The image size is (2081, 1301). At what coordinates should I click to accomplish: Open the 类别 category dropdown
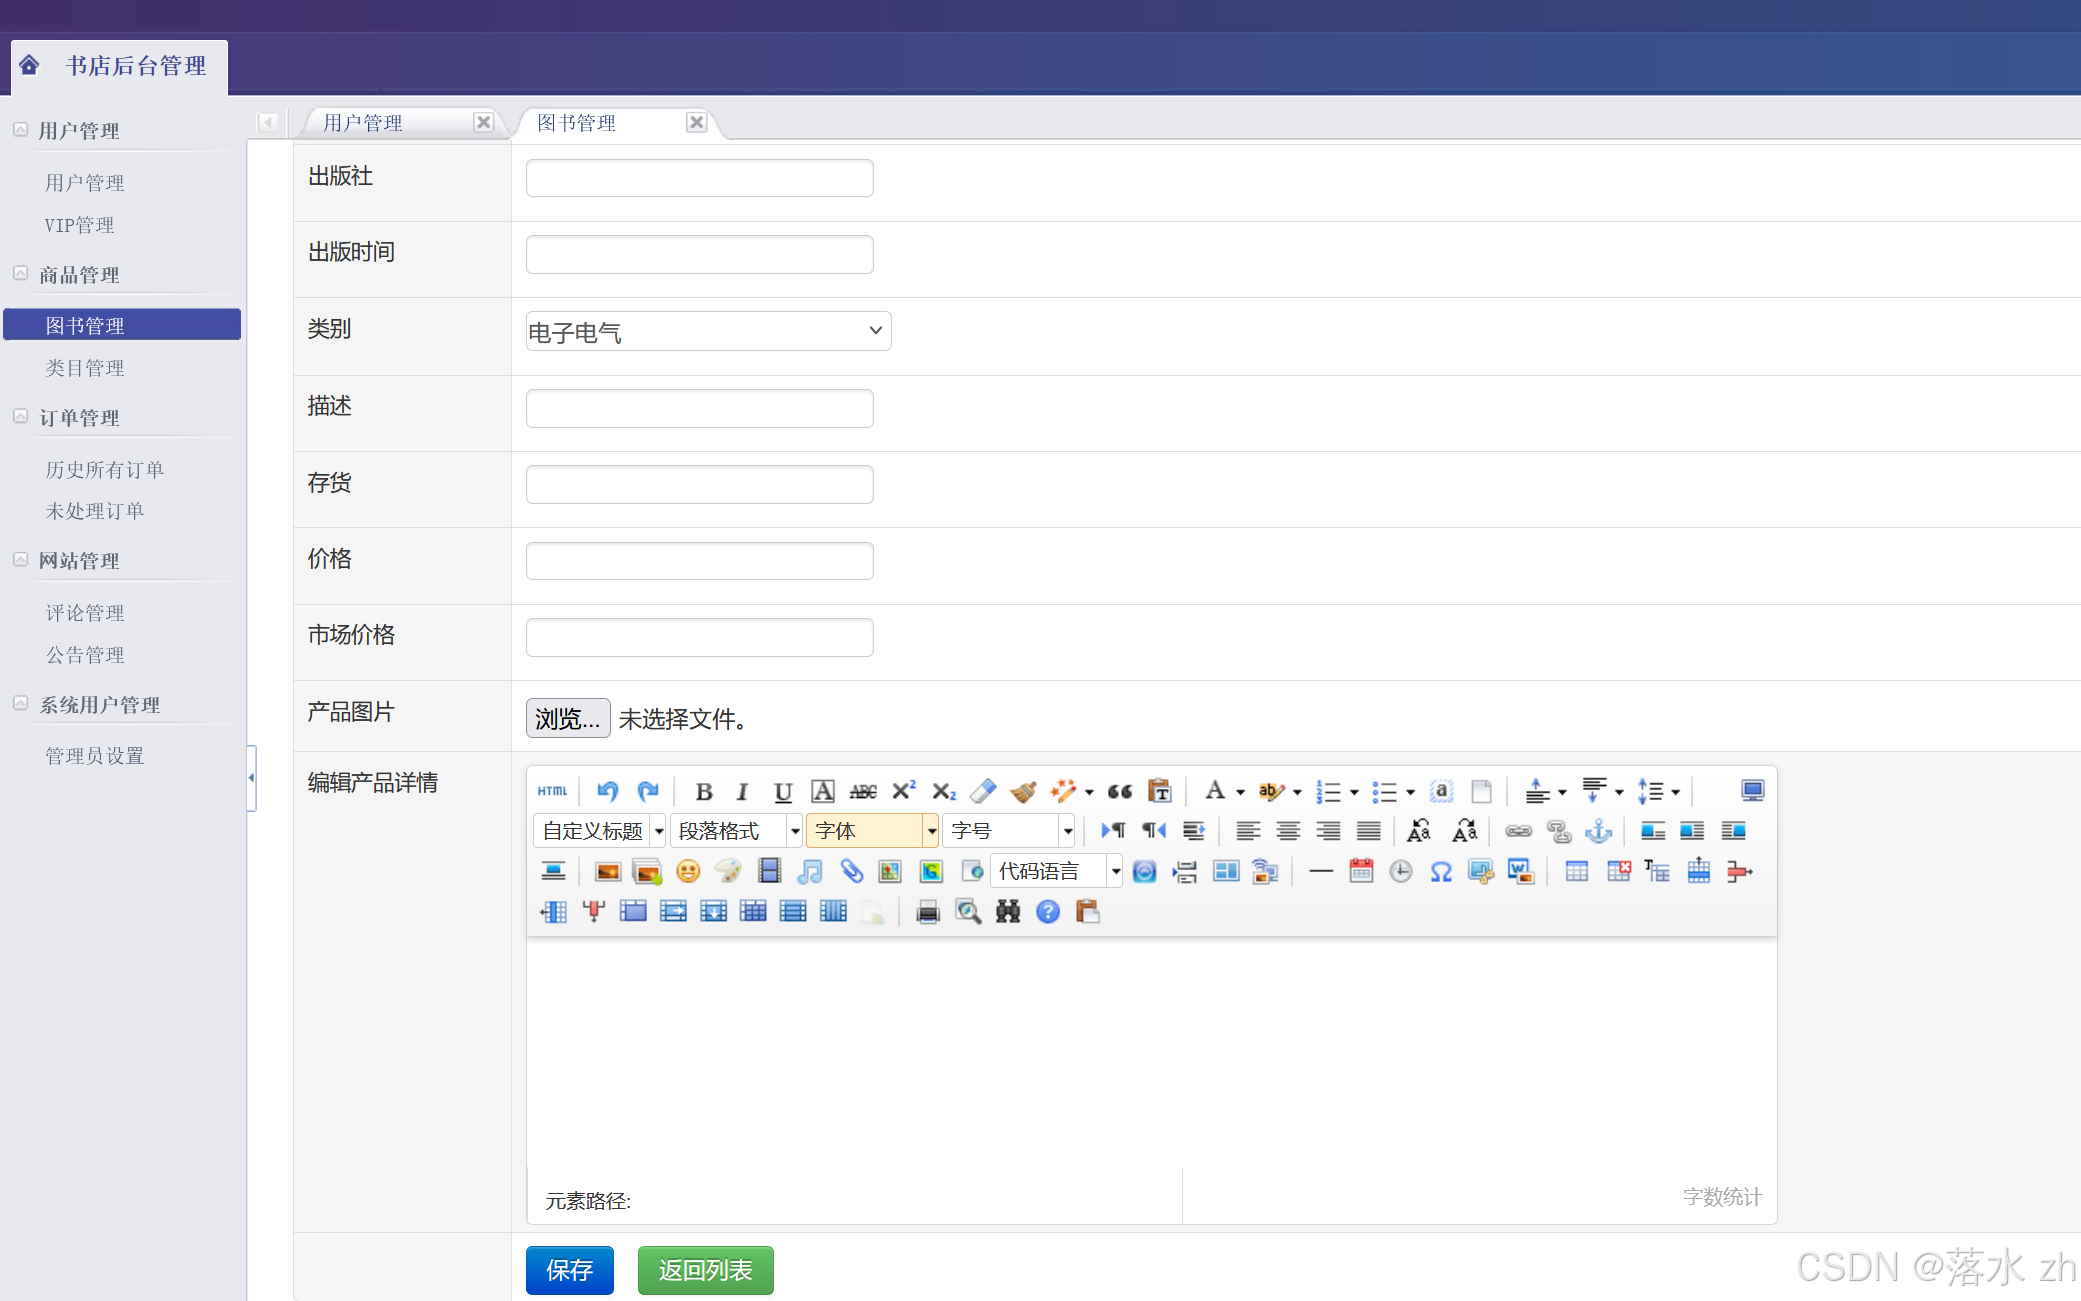708,331
